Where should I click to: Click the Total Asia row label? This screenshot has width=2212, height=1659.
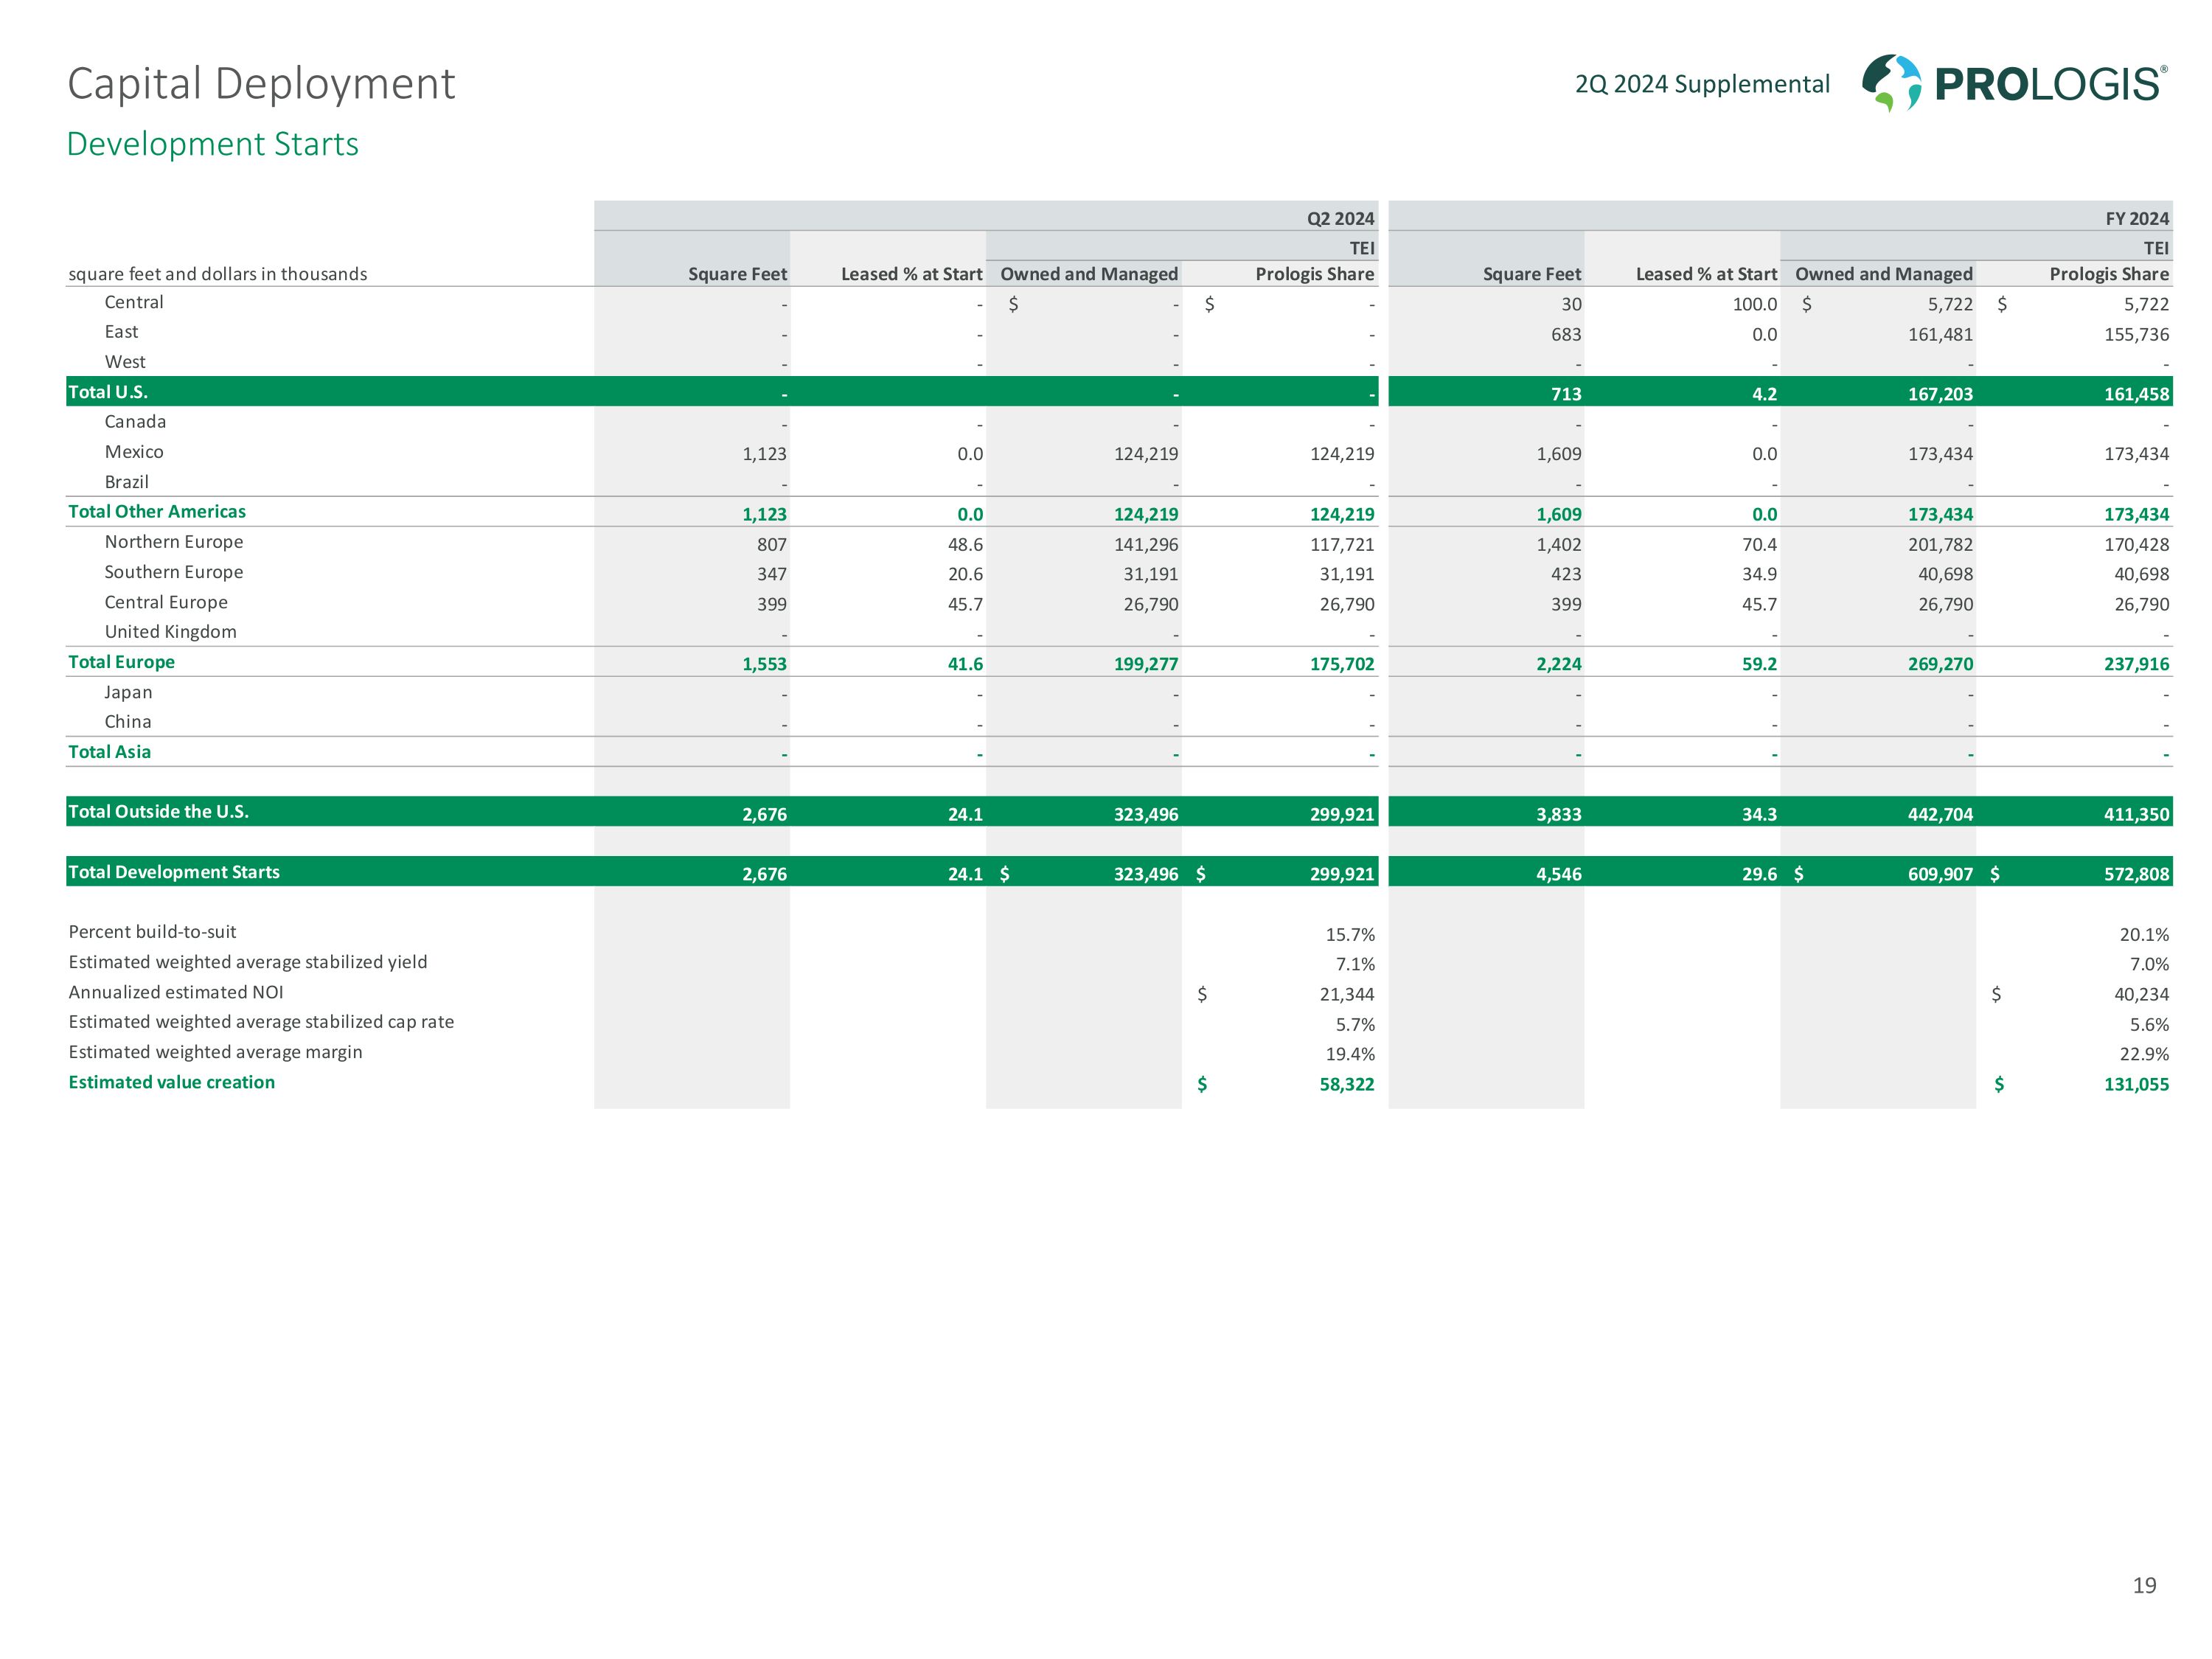(x=109, y=752)
